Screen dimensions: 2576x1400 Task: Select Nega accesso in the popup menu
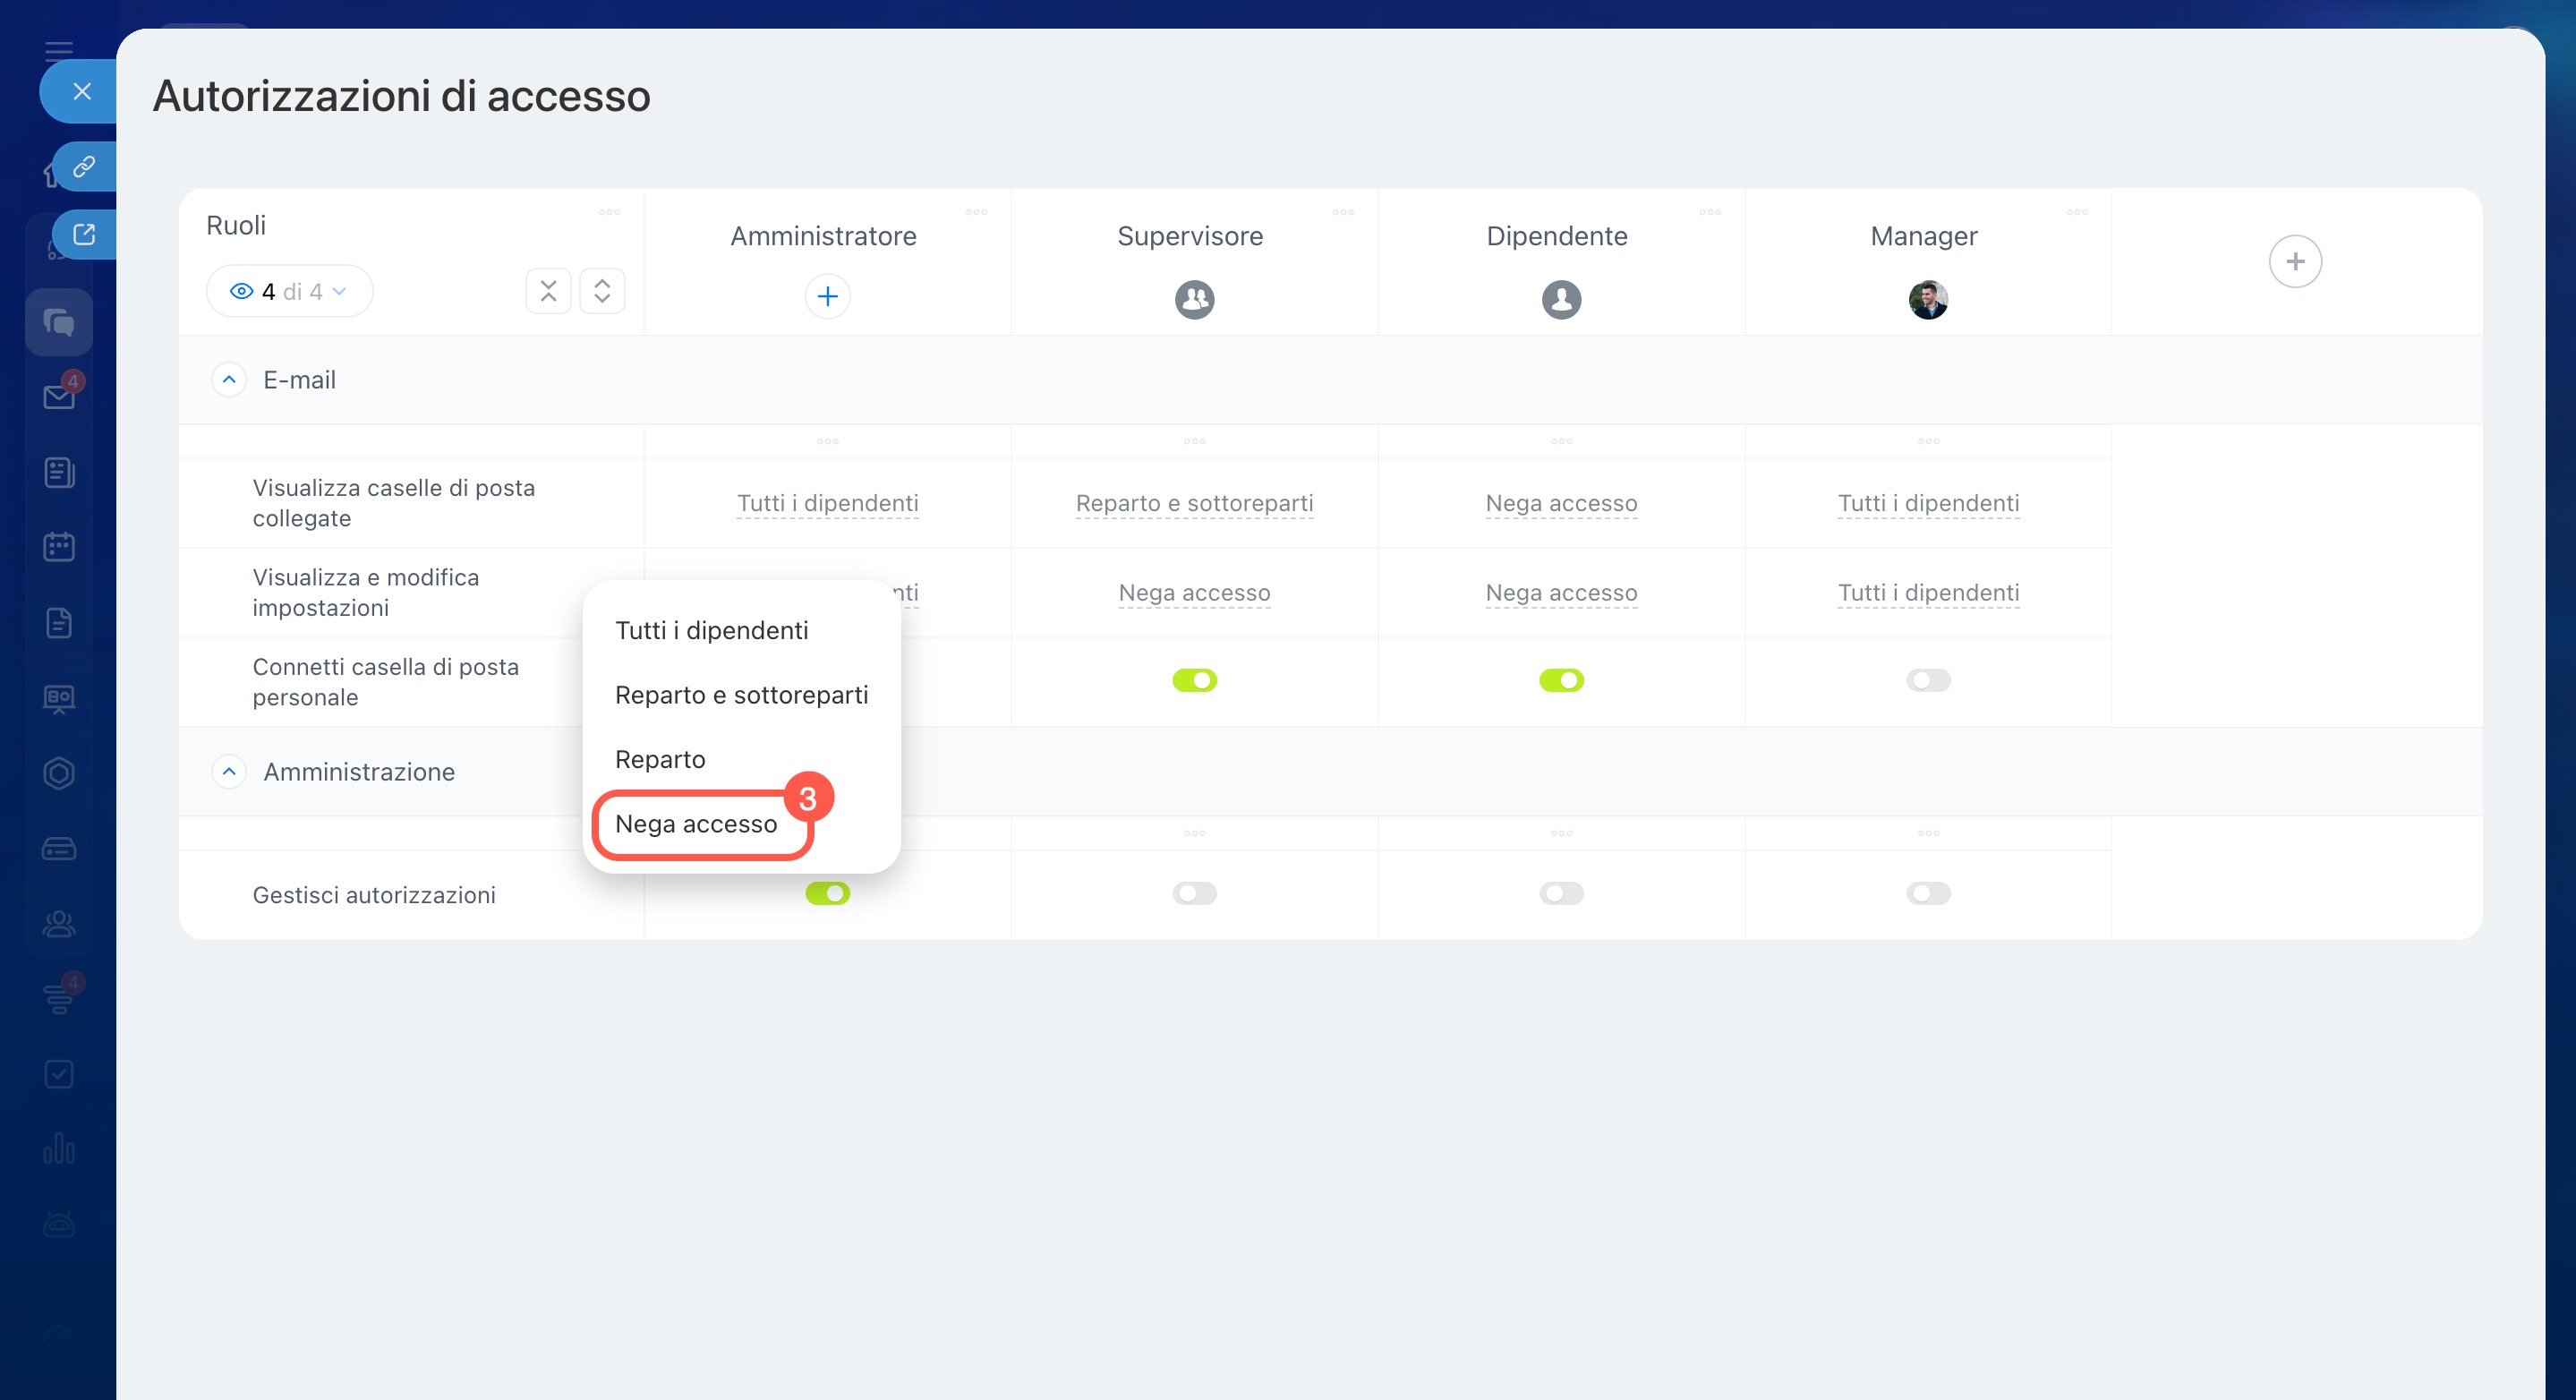[x=696, y=824]
